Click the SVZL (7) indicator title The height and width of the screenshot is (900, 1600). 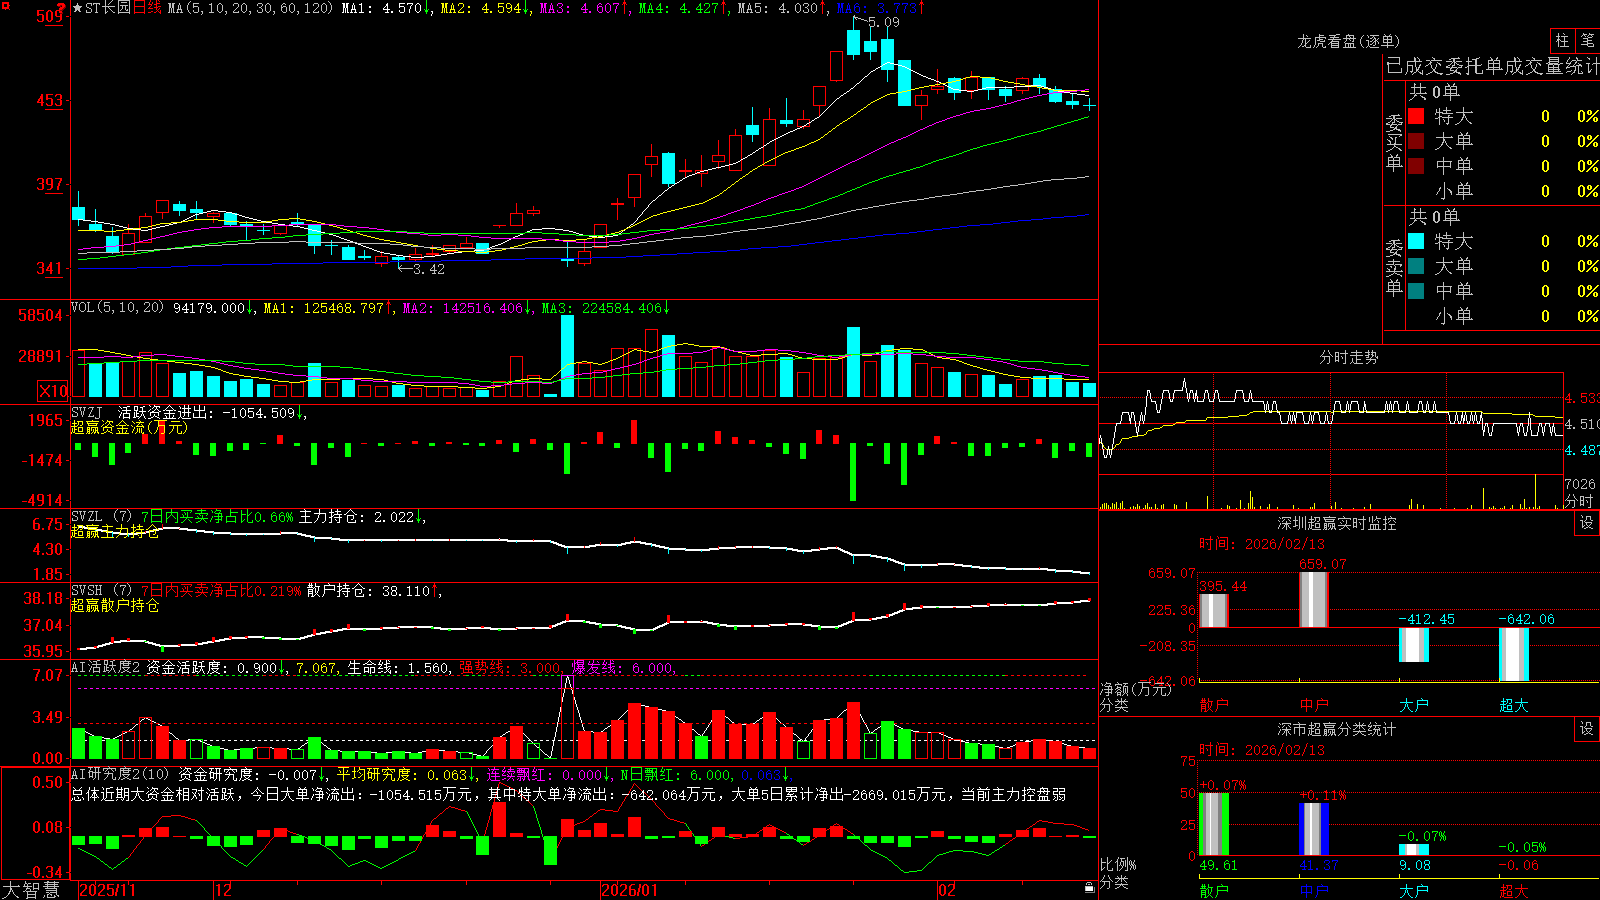(101, 517)
